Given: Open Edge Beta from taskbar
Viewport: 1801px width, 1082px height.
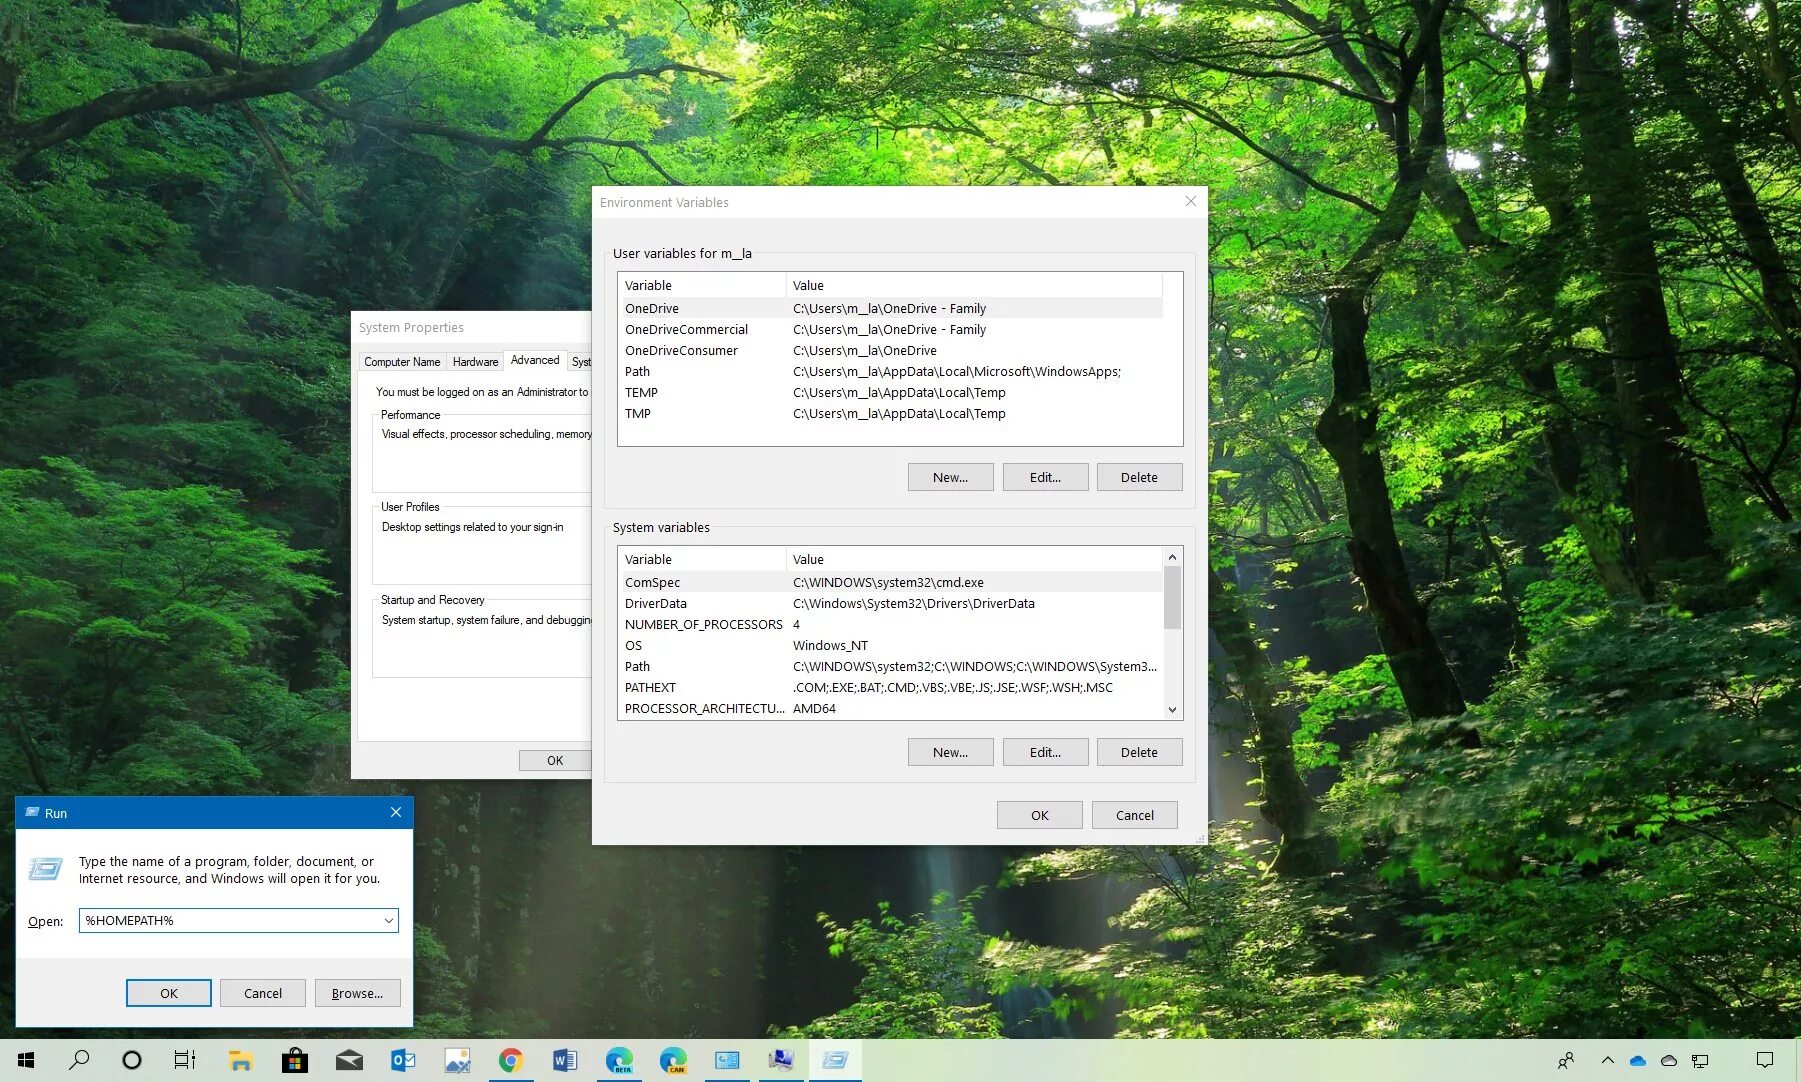Looking at the screenshot, I should pos(619,1060).
